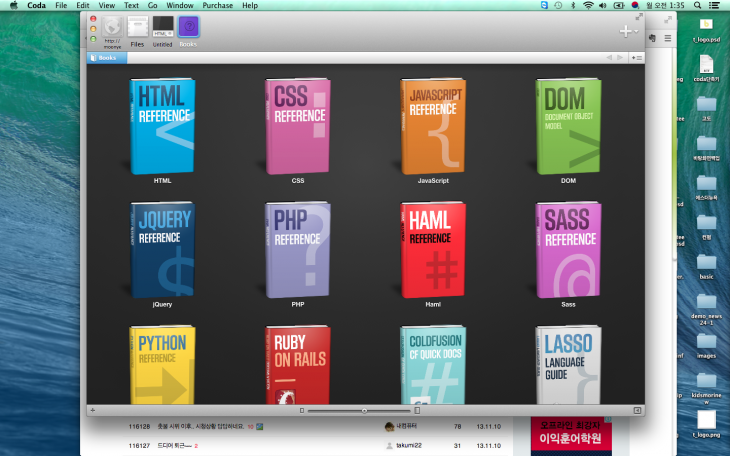730x456 pixels.
Task: Click the small book size icon
Action: tap(301, 410)
